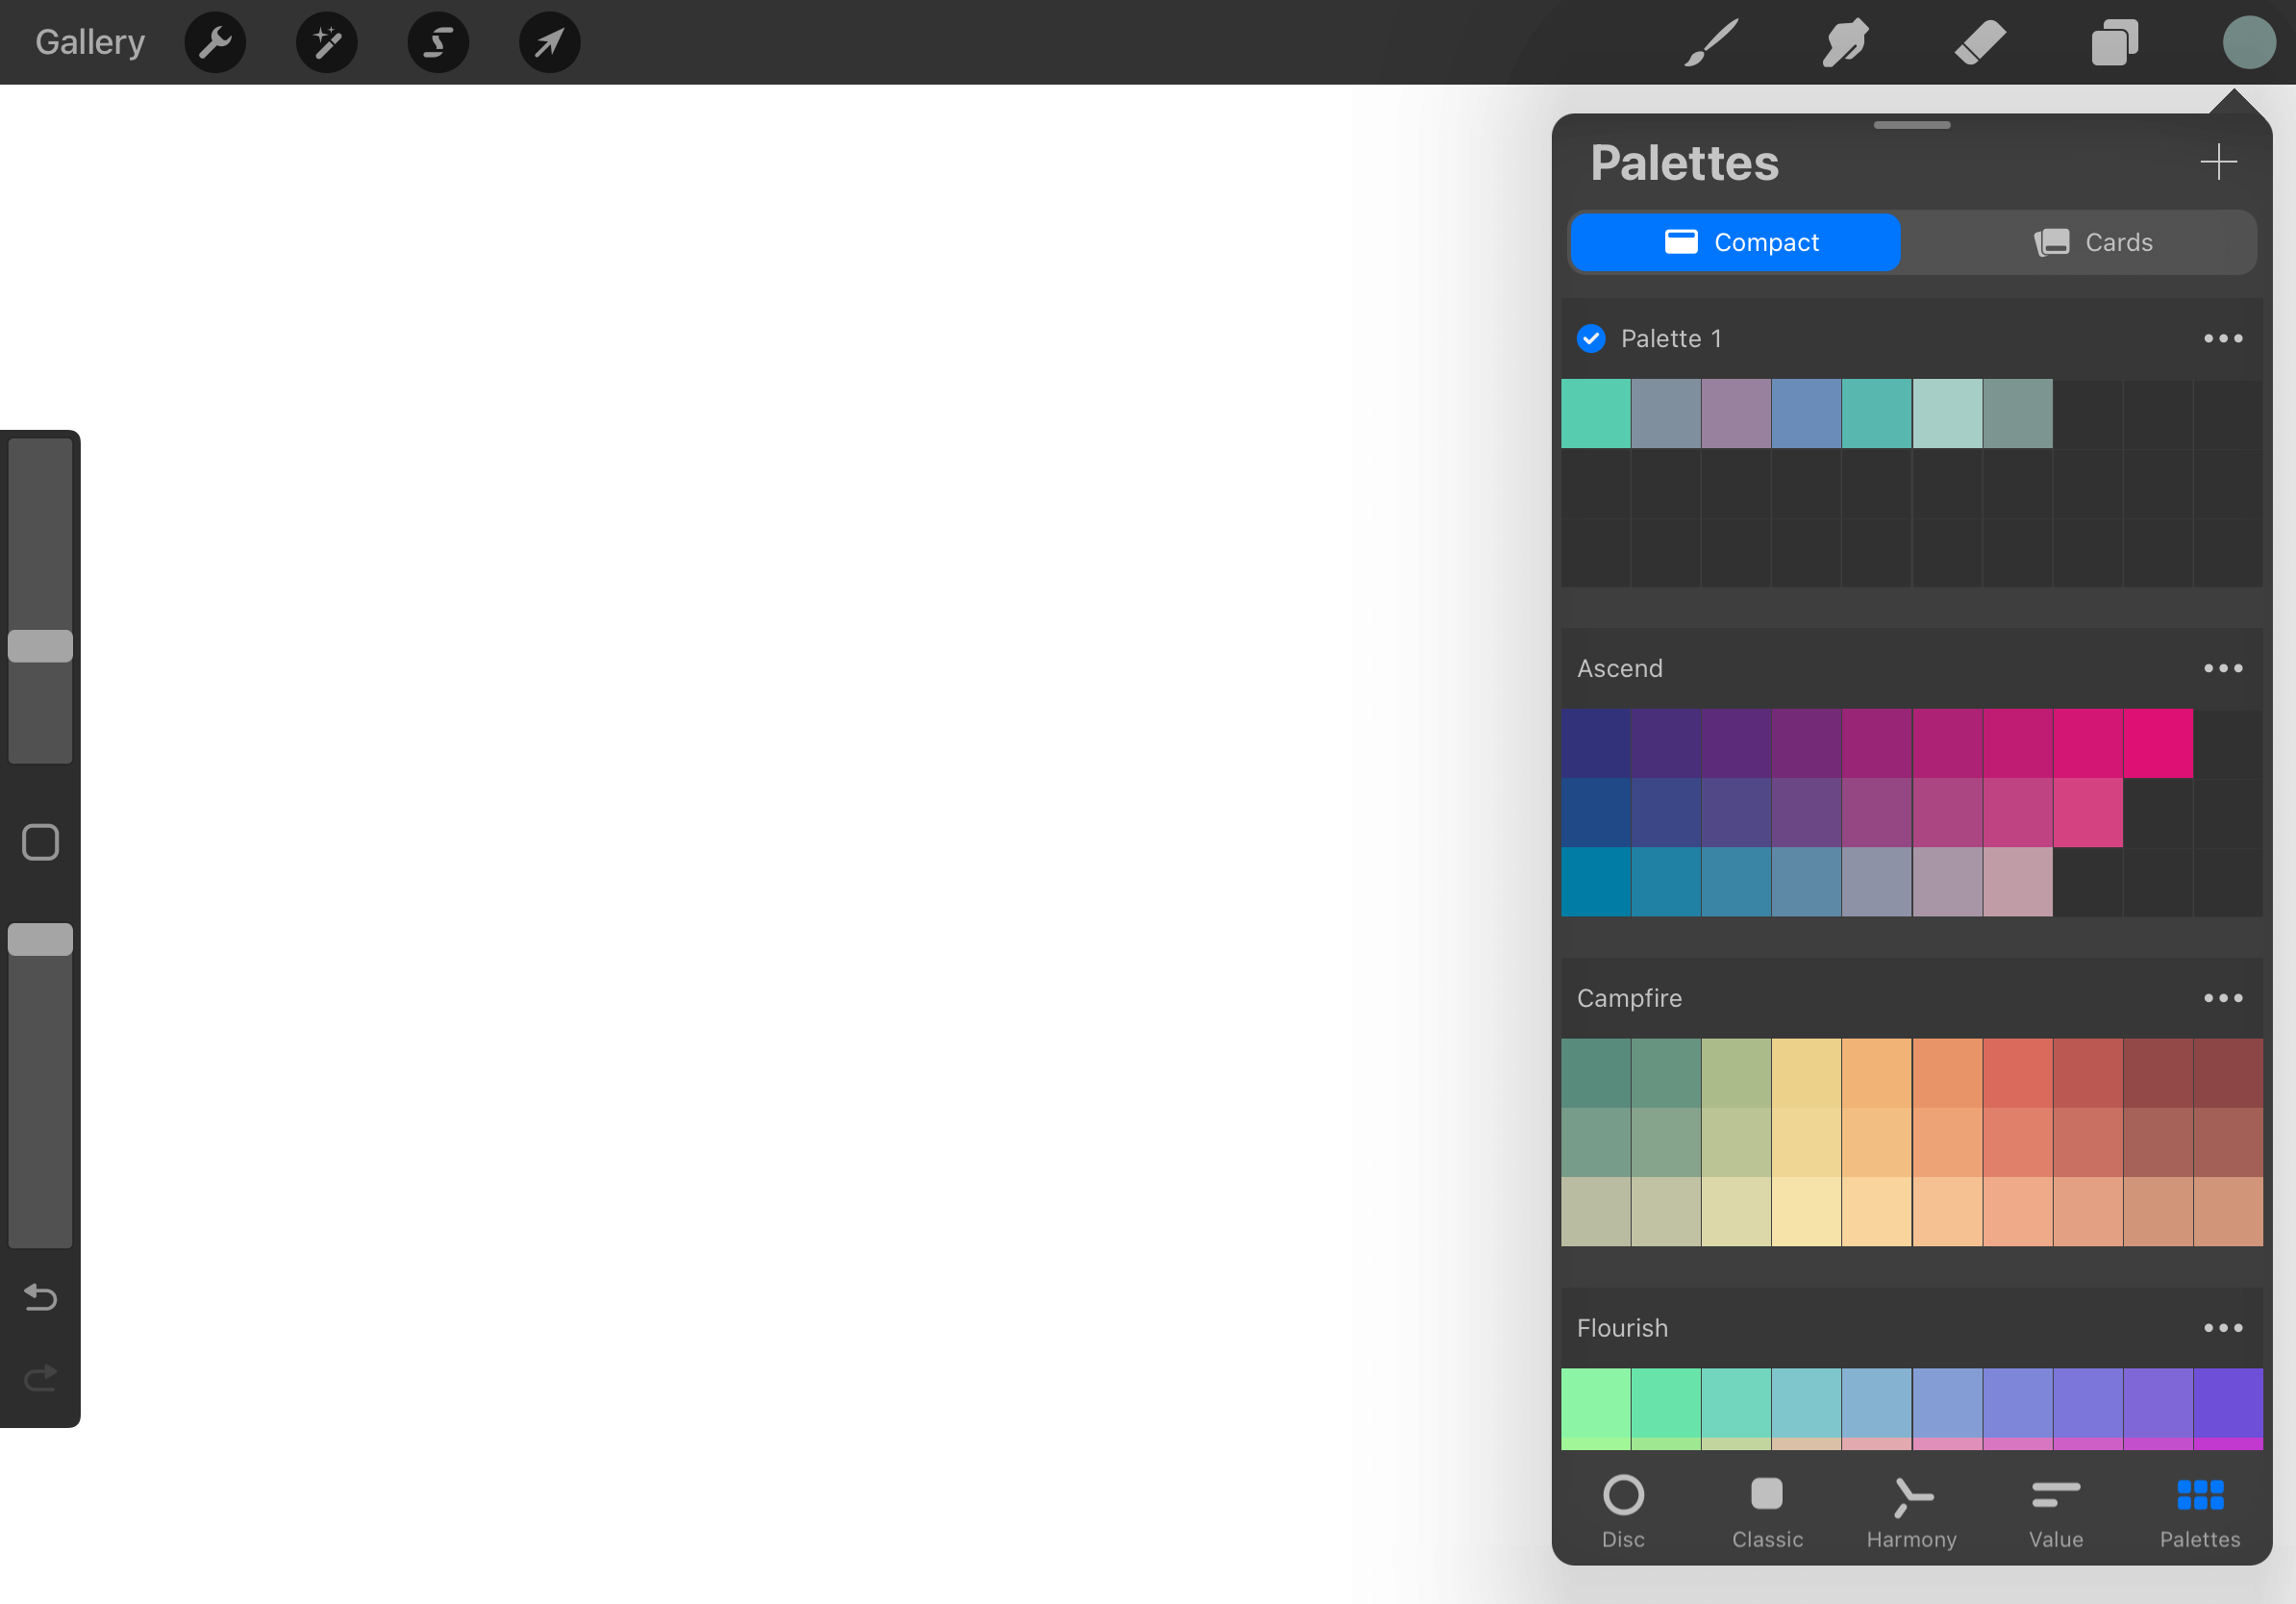Open the Selection tool
Screen dimensions: 2296x1604
pos(438,42)
